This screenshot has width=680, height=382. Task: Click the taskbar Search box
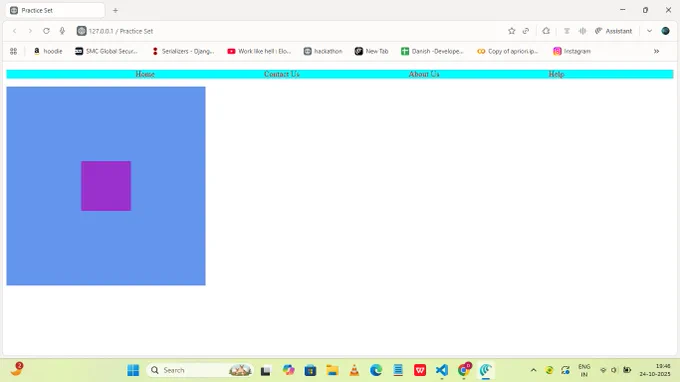coord(199,370)
